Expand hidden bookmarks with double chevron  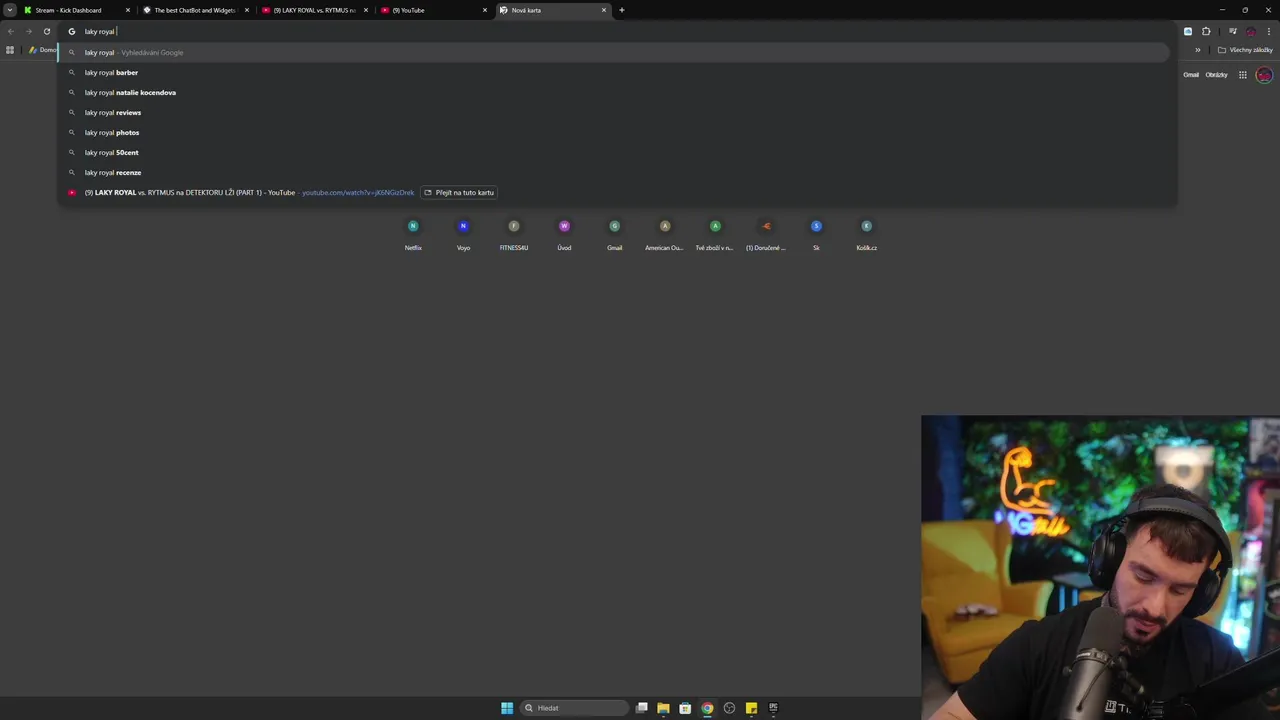pos(1198,50)
